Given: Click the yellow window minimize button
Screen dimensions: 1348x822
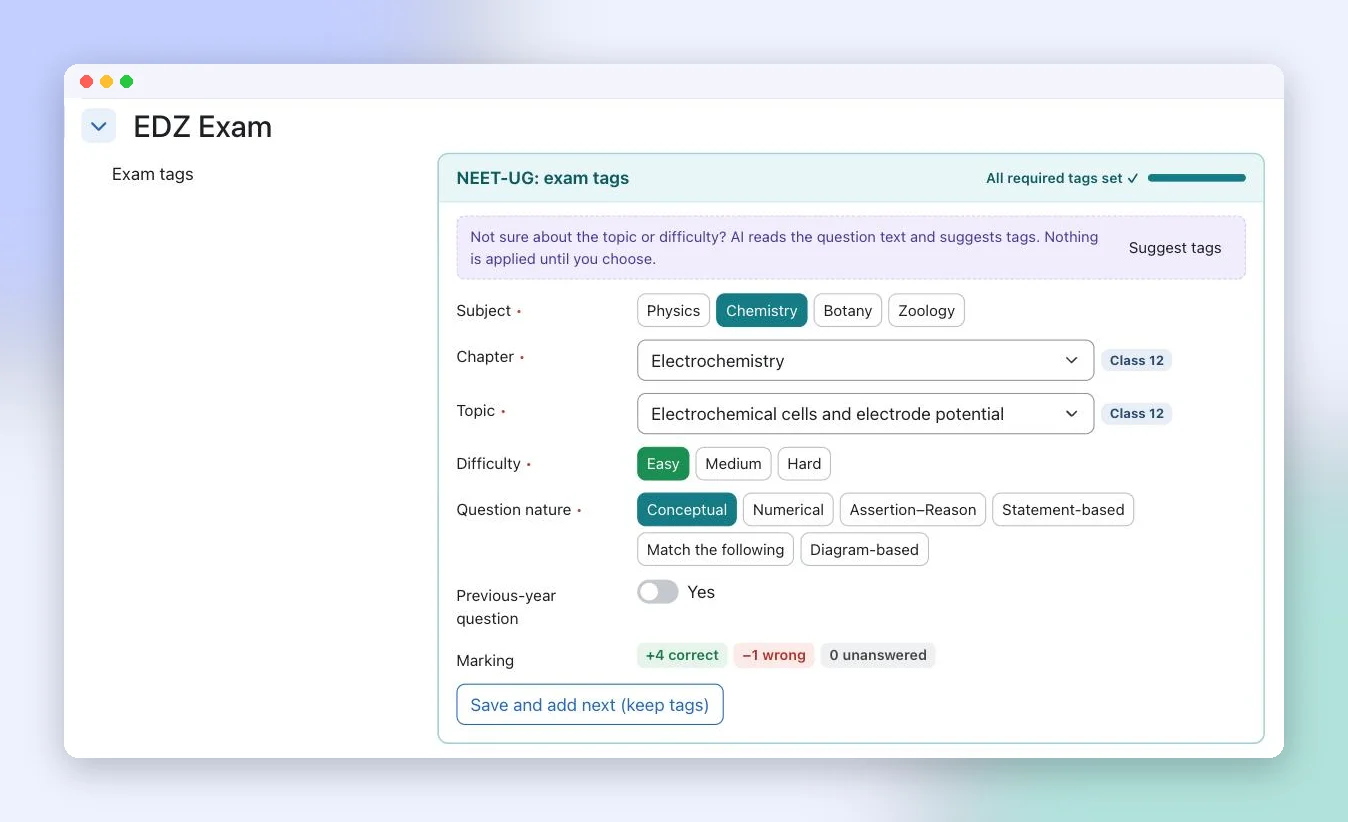Looking at the screenshot, I should point(106,82).
